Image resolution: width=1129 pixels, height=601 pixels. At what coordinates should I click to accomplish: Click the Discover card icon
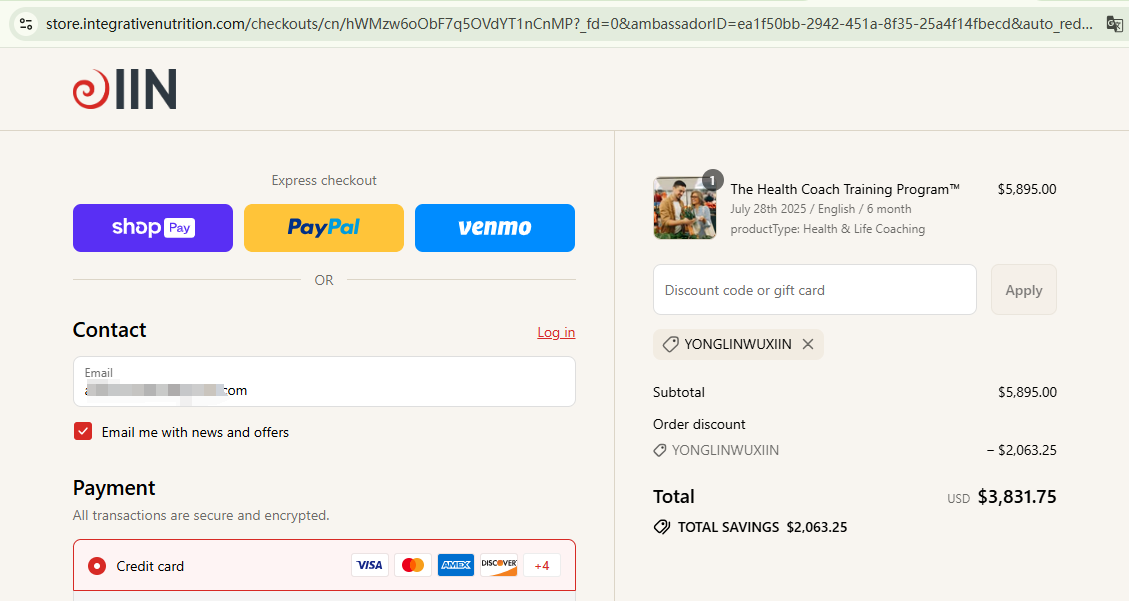499,565
